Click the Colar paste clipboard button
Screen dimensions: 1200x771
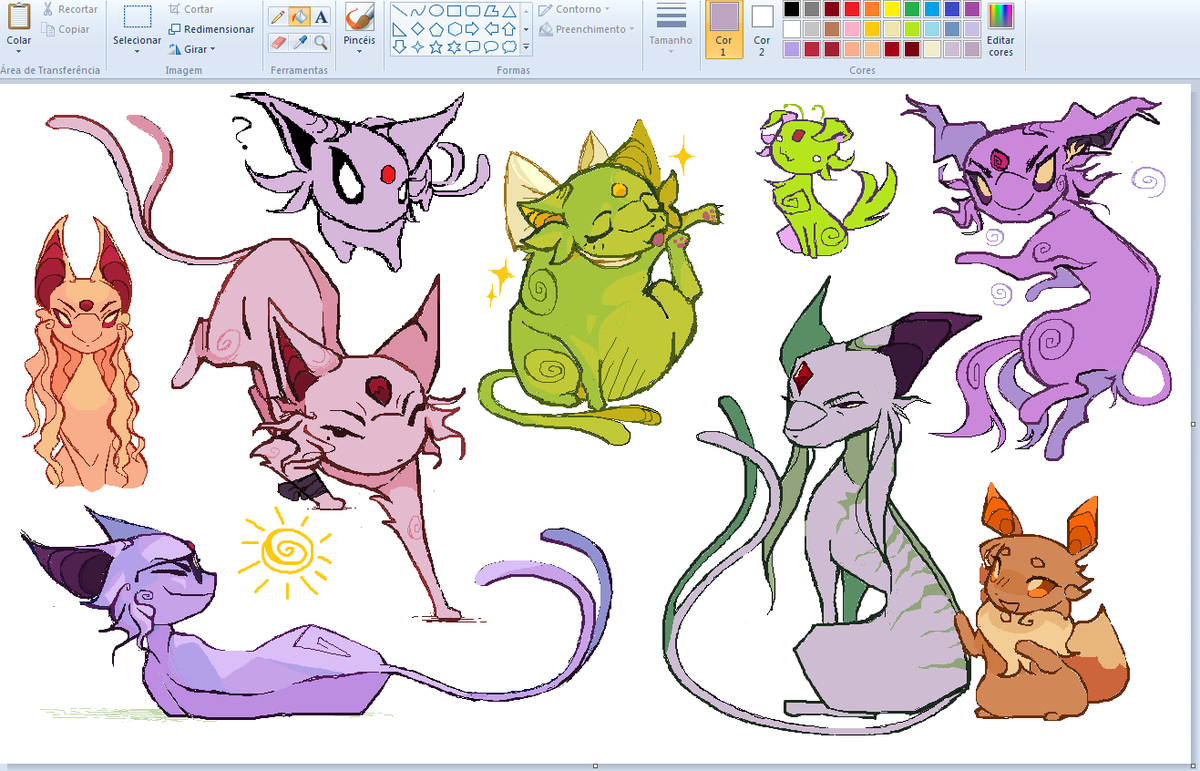coord(18,18)
